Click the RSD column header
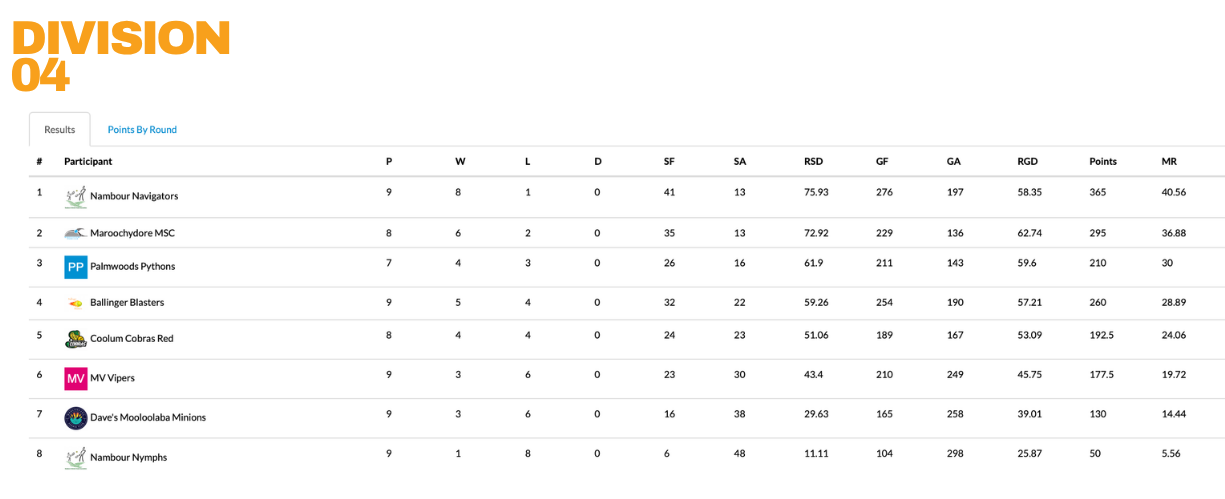The width and height of the screenshot is (1225, 499). click(813, 161)
